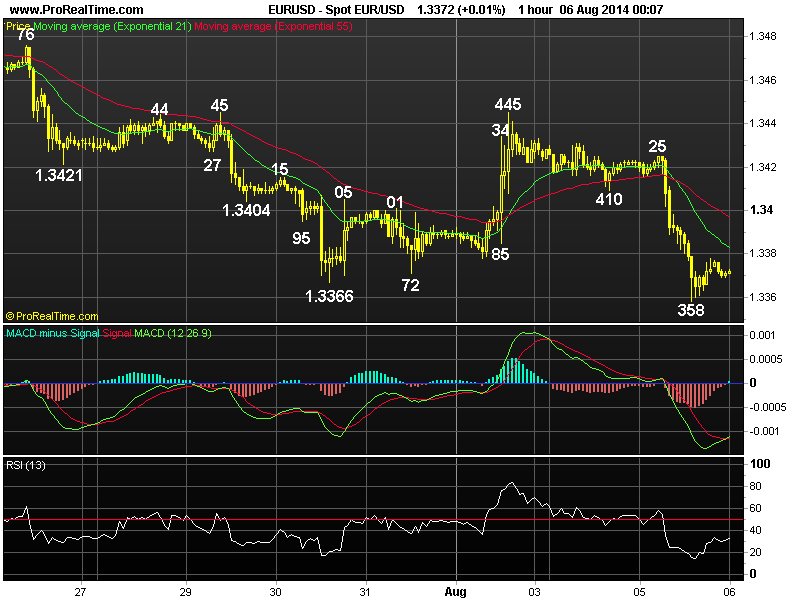Screen dimensions: 800x600
Task: Select the "1.3404" low annotation
Action: [x=246, y=210]
